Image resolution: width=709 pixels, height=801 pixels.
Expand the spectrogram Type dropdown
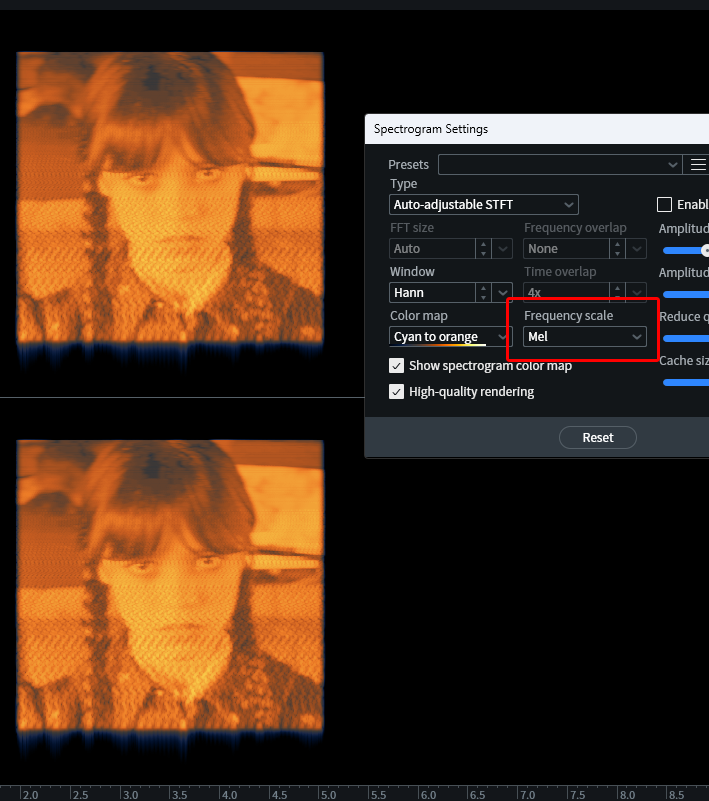coord(484,205)
